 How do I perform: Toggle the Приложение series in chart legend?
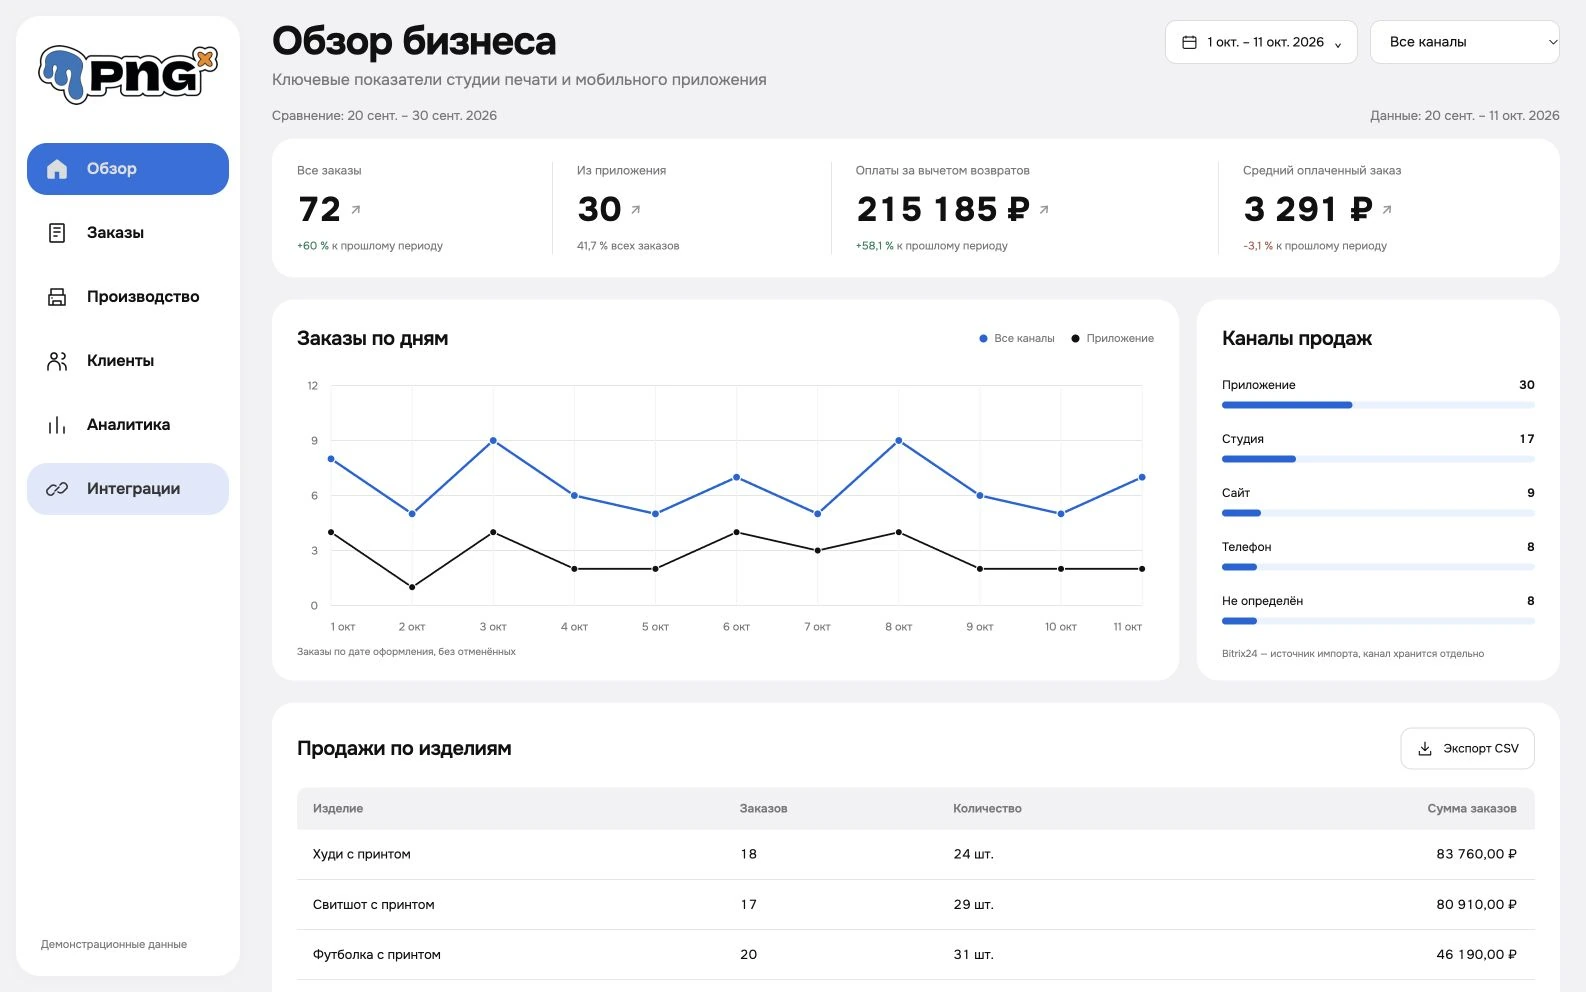tap(1112, 339)
